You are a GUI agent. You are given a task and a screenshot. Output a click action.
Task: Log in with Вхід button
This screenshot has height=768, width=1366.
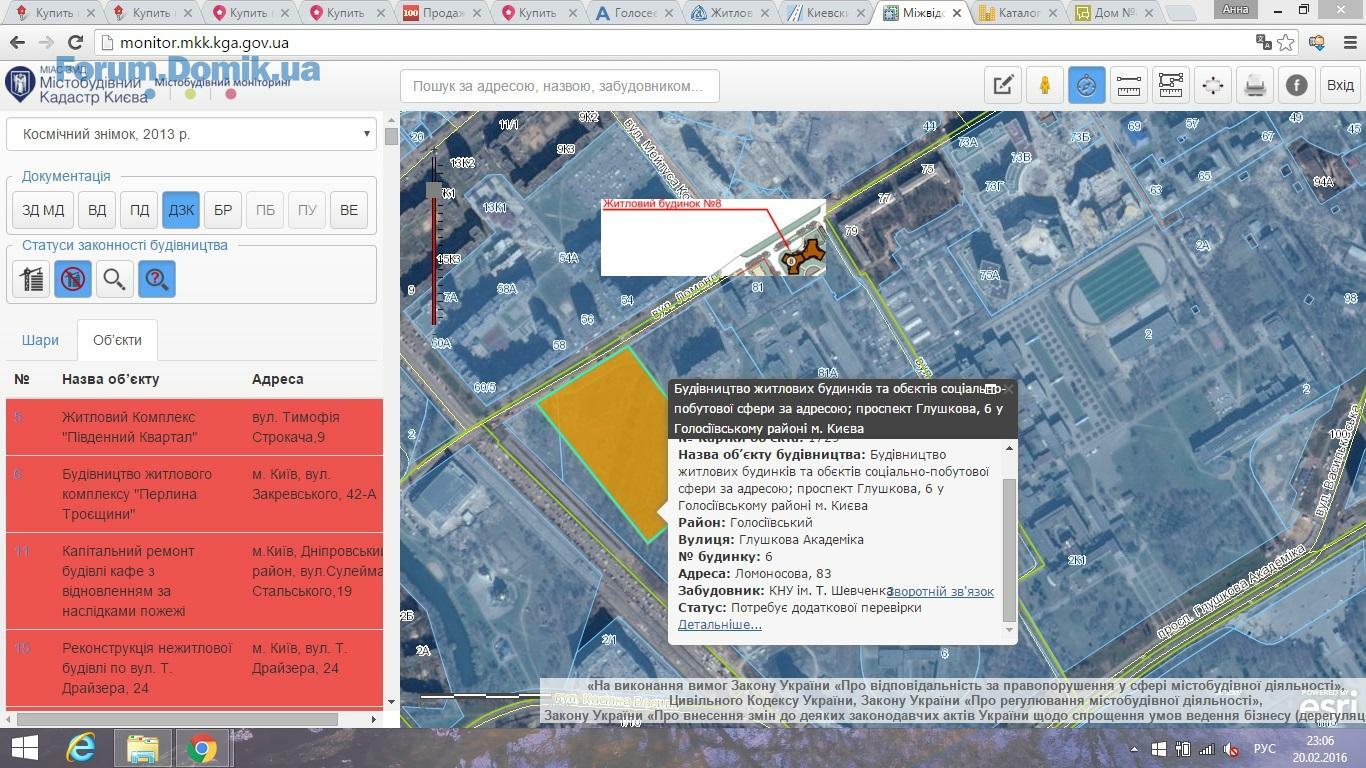1340,86
